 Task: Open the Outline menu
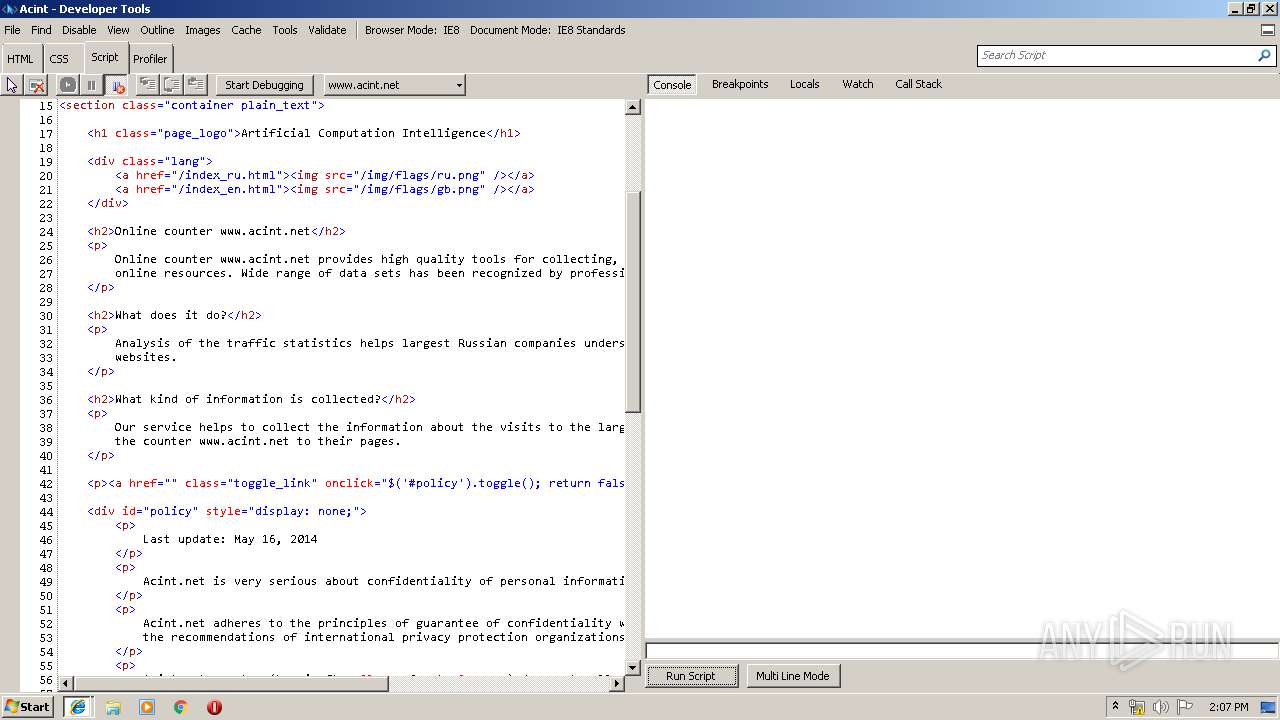(157, 30)
